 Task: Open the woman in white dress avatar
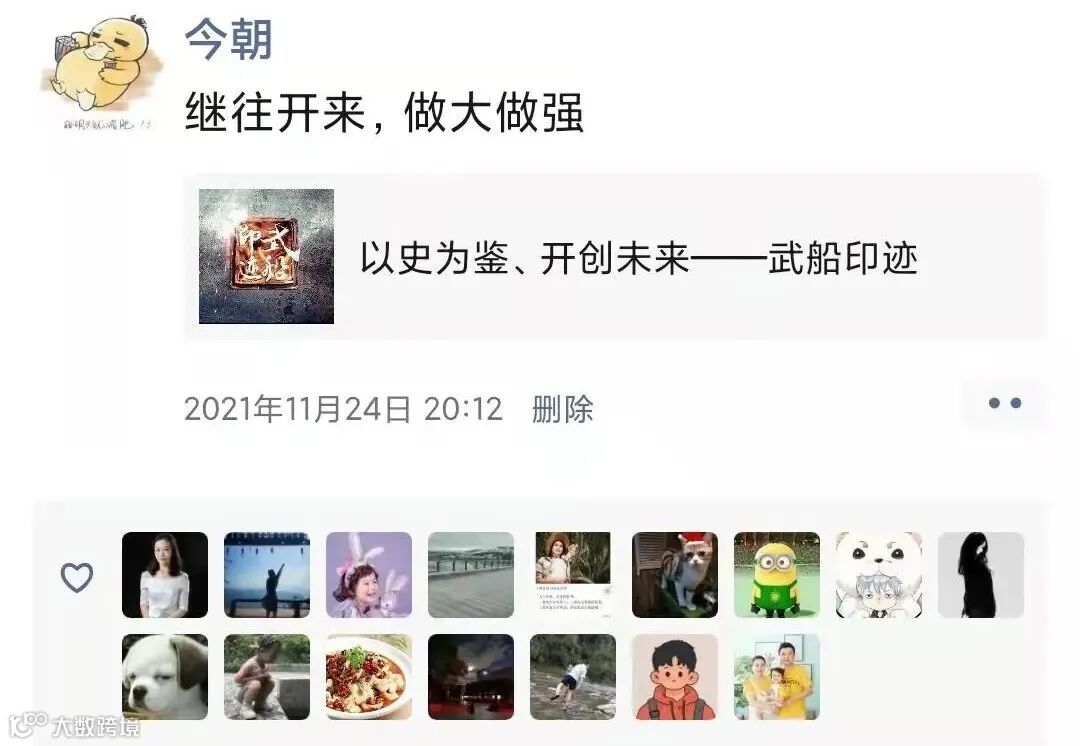pos(165,574)
